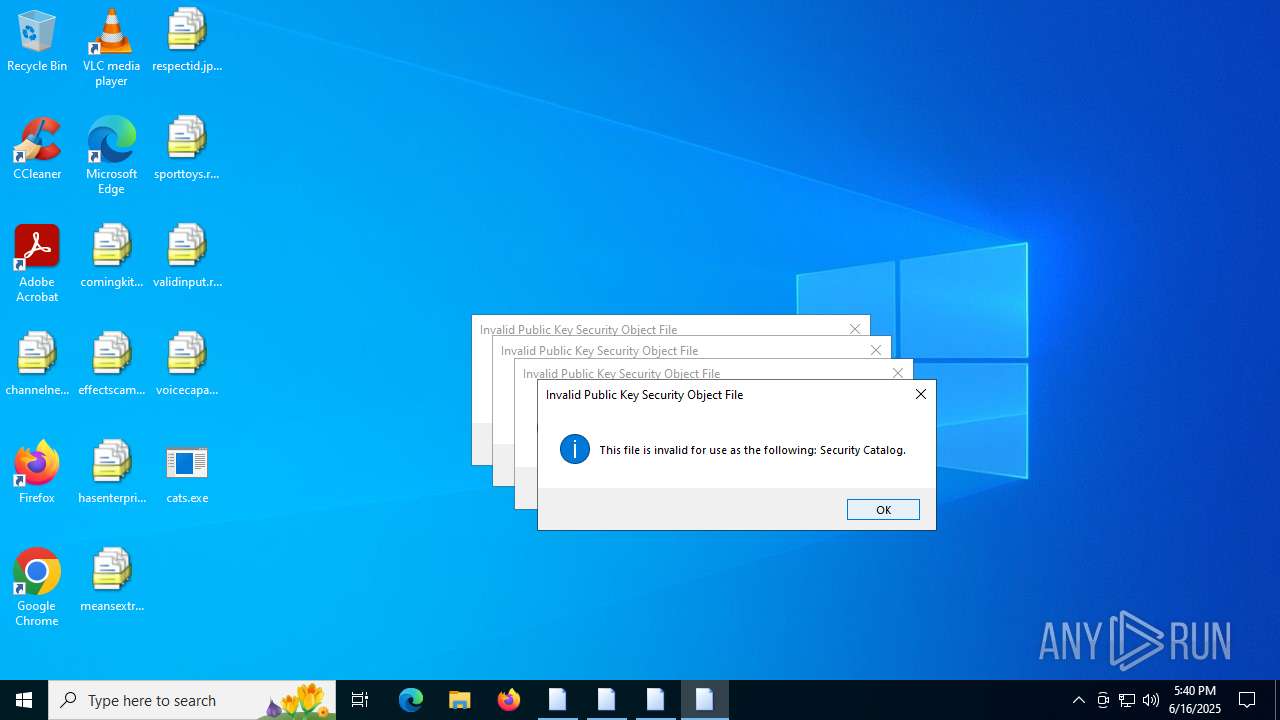1280x720 pixels.
Task: Click the Meet Now tray icon
Action: point(1103,700)
